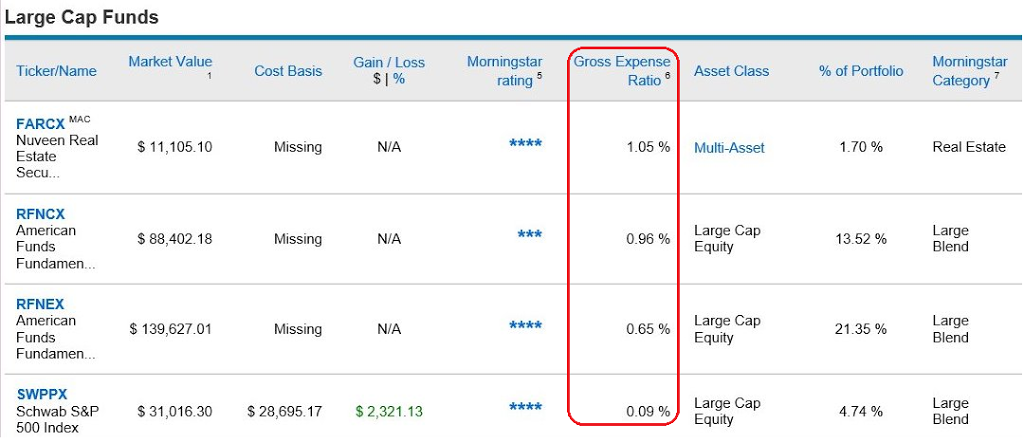Click Missing cost basis for RFNEX
The width and height of the screenshot is (1024, 443).
298,329
